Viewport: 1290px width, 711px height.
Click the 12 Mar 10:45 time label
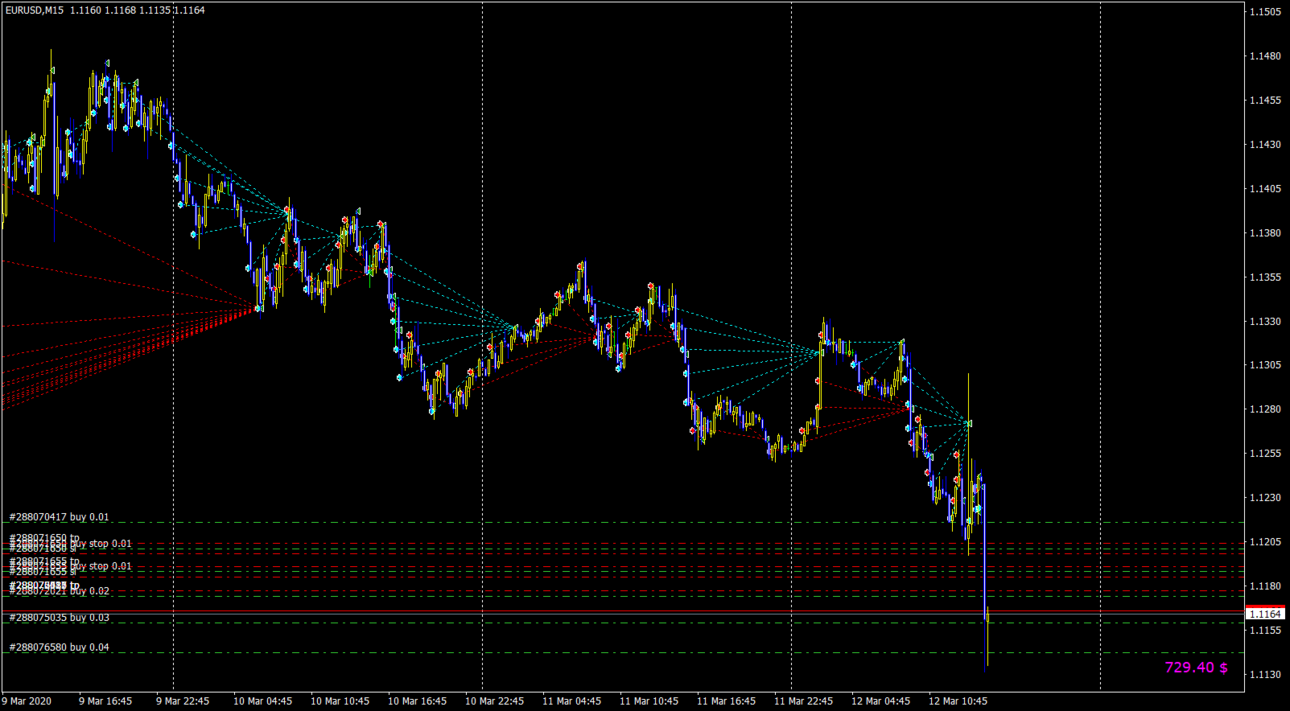point(958,701)
